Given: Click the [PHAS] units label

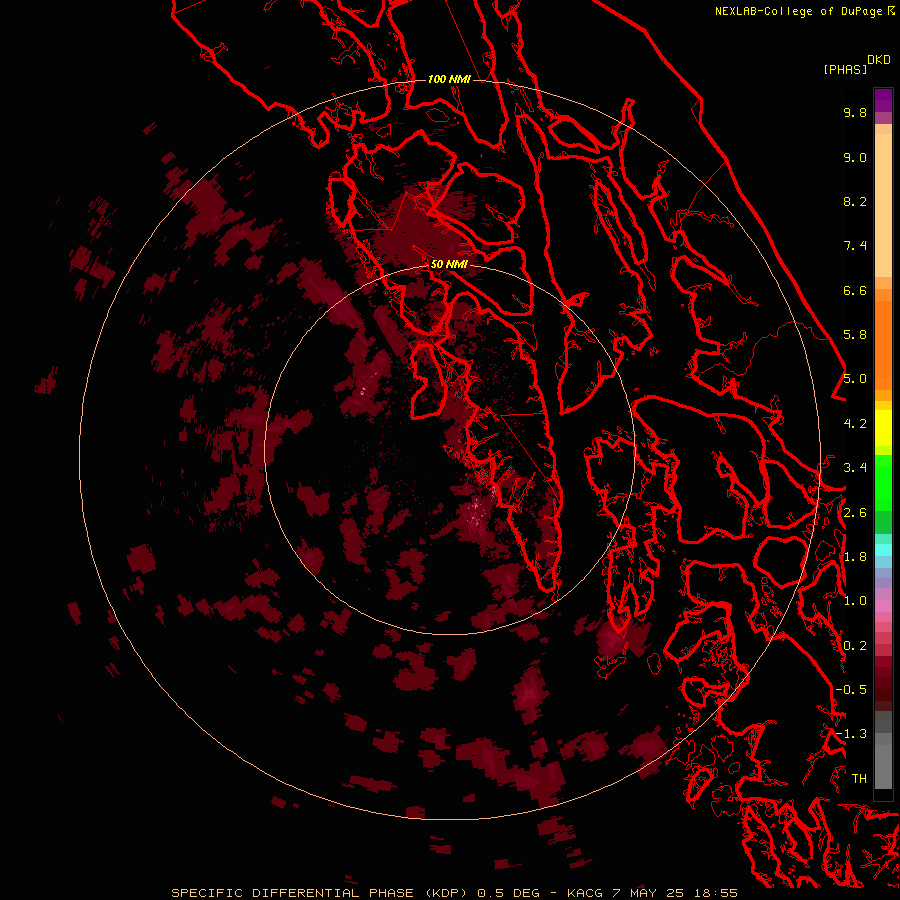Looking at the screenshot, I should pos(845,69).
